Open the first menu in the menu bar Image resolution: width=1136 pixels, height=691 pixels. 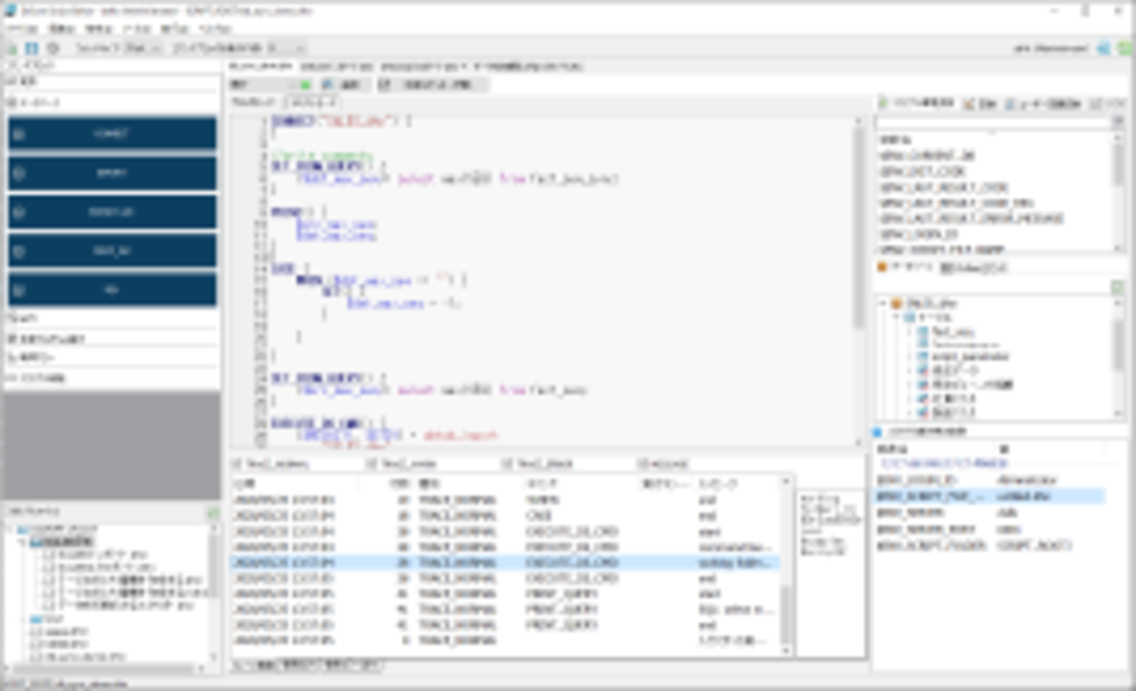[x=20, y=29]
